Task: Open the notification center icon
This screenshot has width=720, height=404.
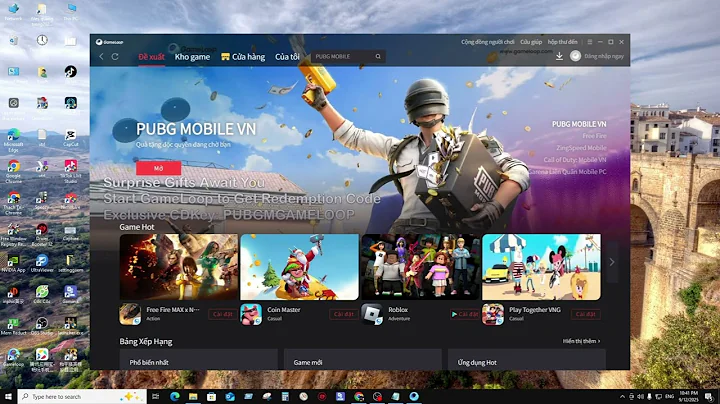Action: (709, 397)
